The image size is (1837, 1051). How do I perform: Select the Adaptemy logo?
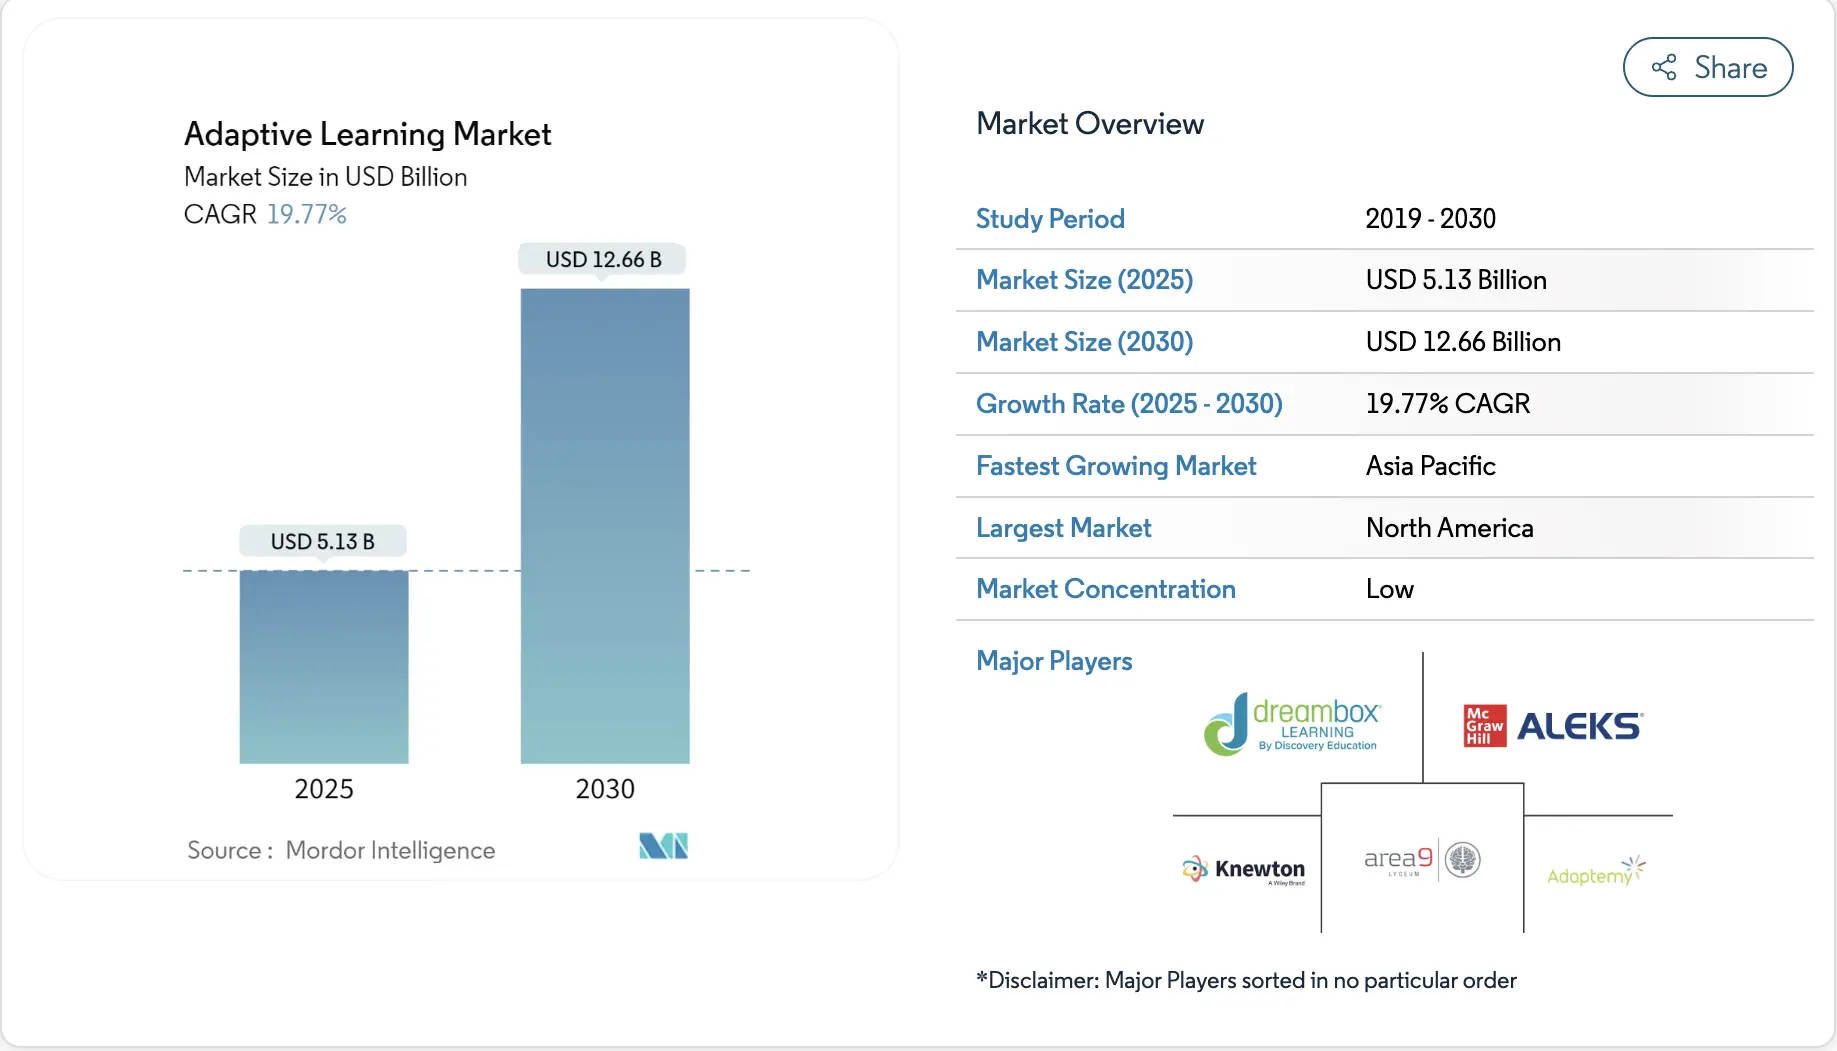[x=1594, y=871]
